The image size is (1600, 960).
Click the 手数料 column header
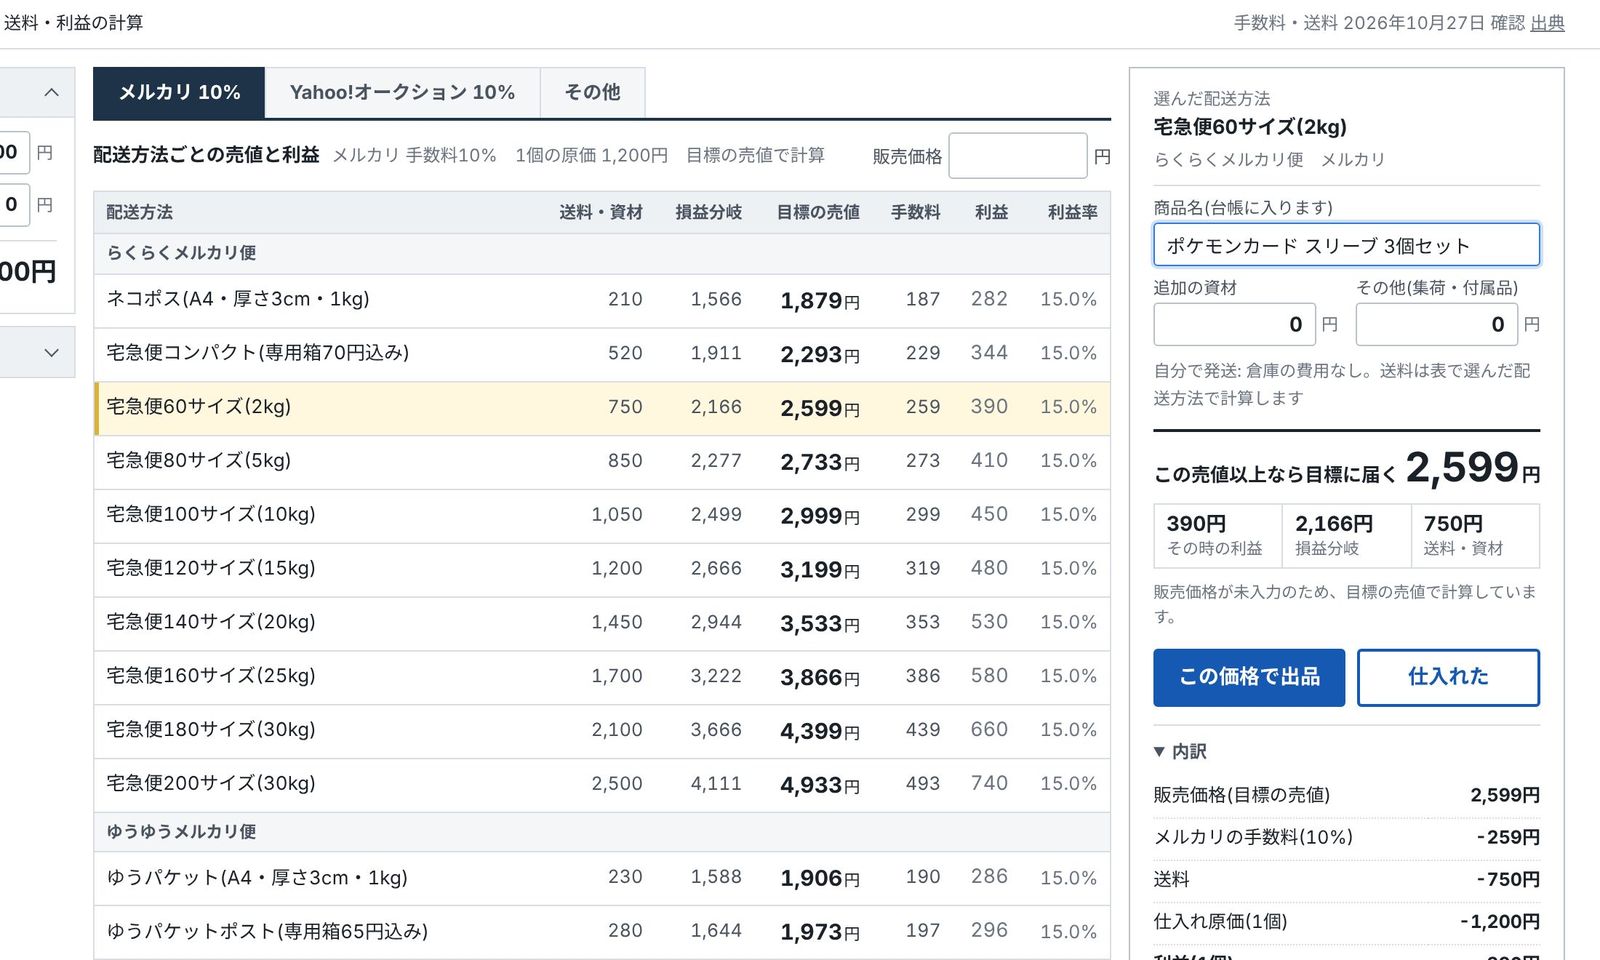pos(915,212)
